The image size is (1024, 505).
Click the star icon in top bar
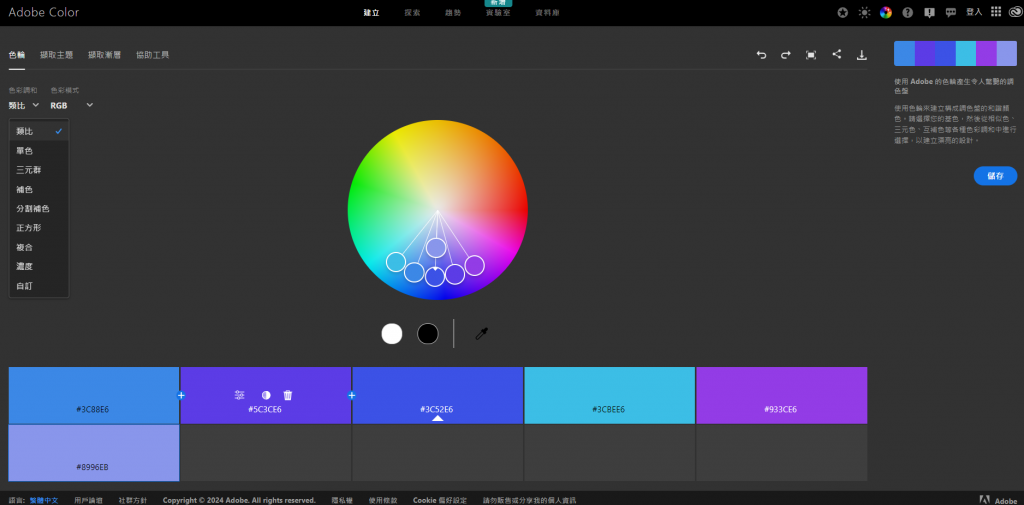coord(843,12)
